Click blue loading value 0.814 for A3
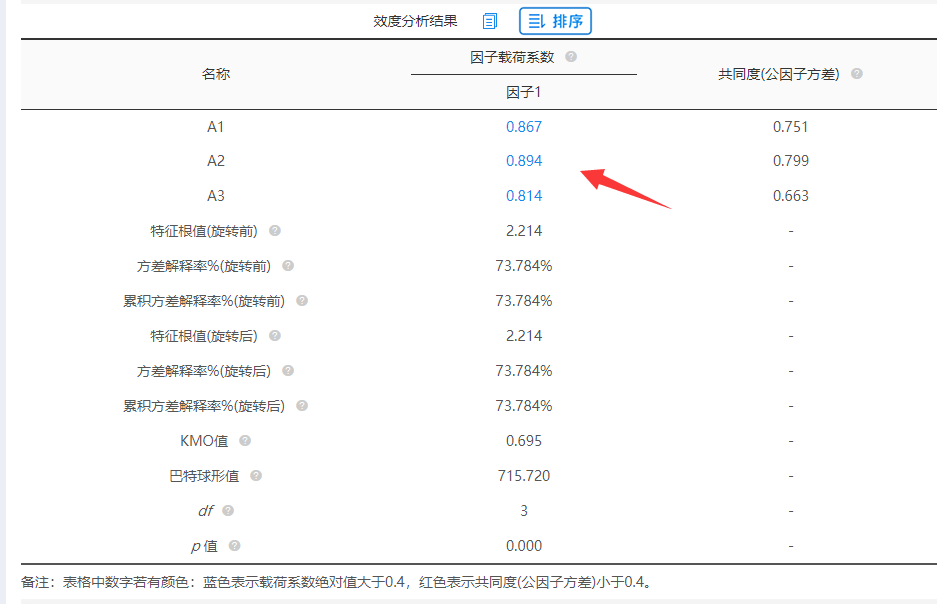The image size is (937, 604). (523, 196)
